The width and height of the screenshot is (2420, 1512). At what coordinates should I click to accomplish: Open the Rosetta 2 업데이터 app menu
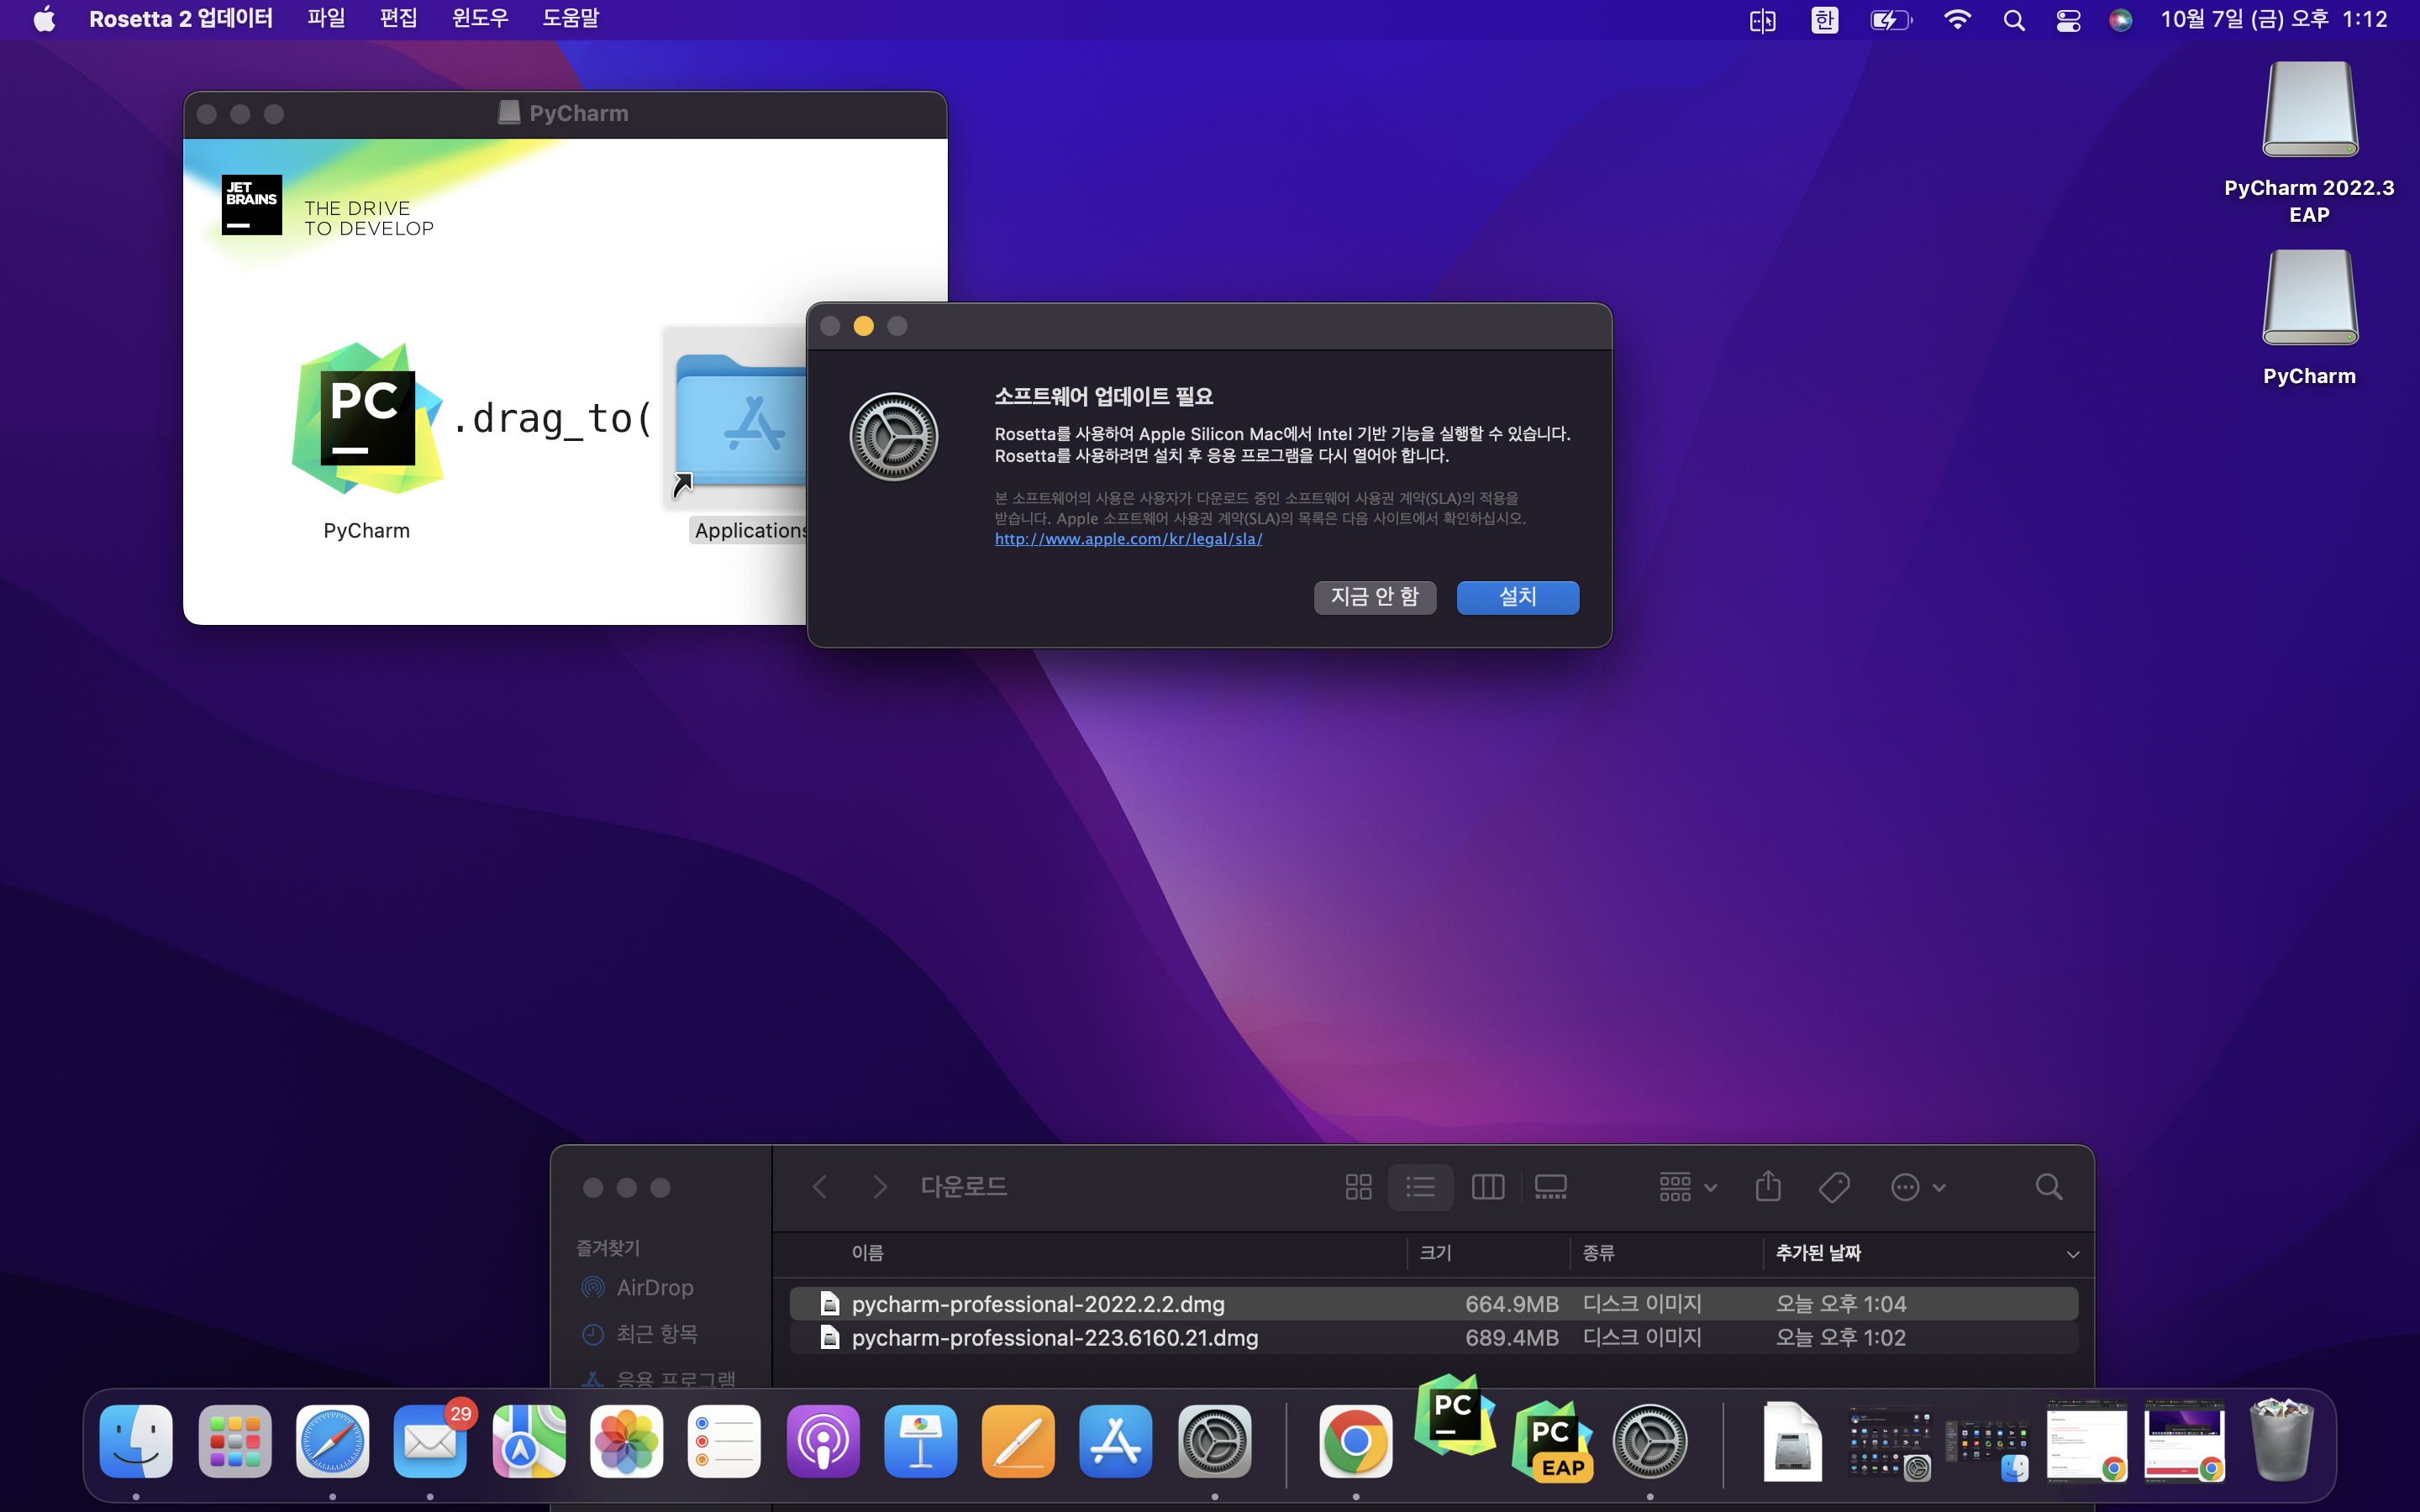point(181,19)
